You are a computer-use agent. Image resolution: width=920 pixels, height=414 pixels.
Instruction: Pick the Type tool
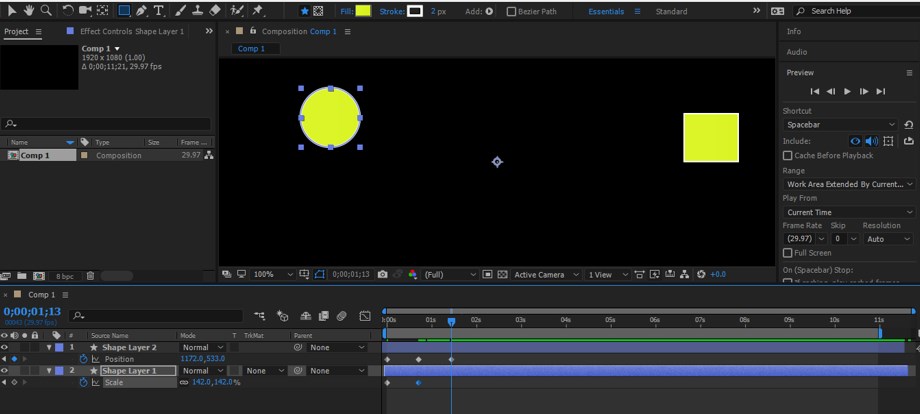click(159, 11)
